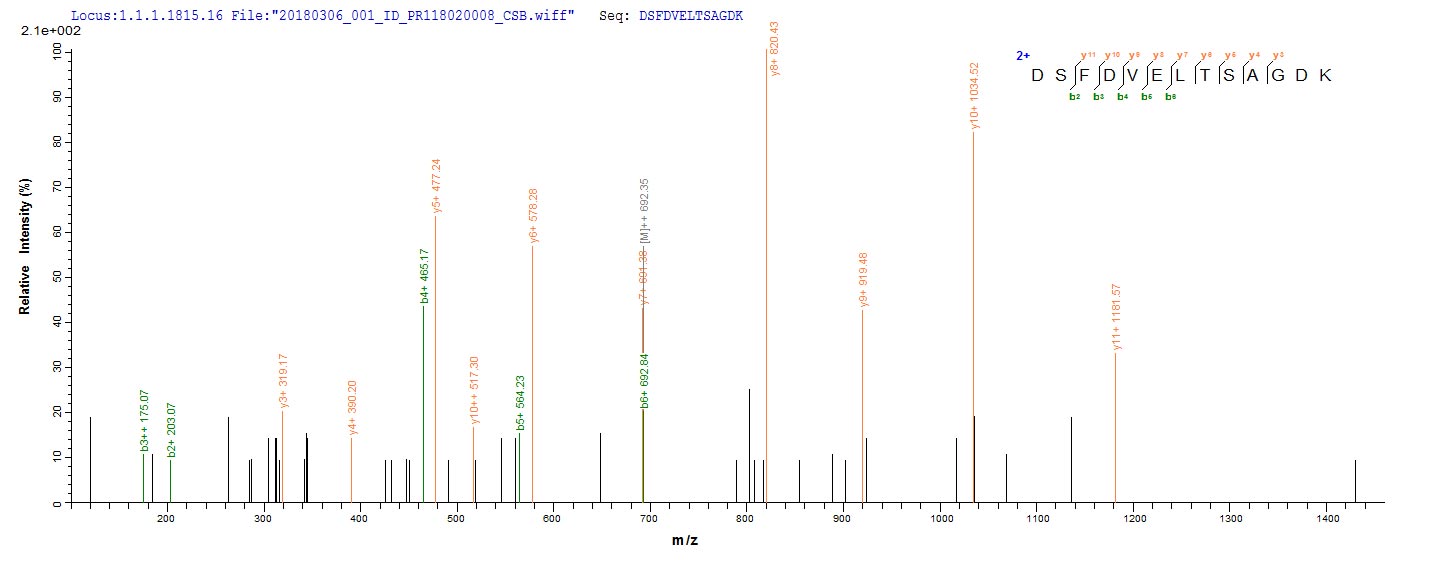Screen dimensions: 1436x562
Task: Select the b3++ 175.07 peak label
Action: coord(145,424)
